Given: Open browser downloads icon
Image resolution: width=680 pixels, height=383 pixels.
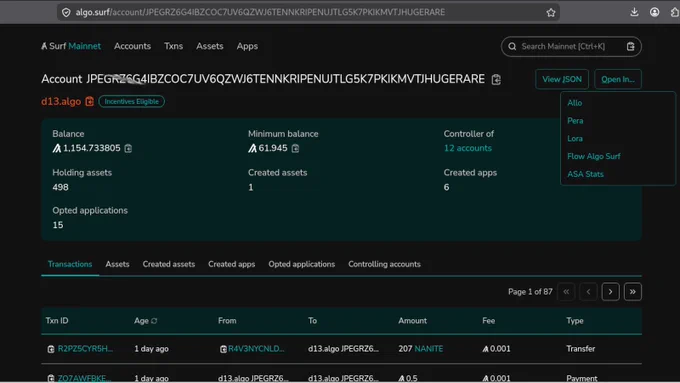Looking at the screenshot, I should (x=634, y=12).
